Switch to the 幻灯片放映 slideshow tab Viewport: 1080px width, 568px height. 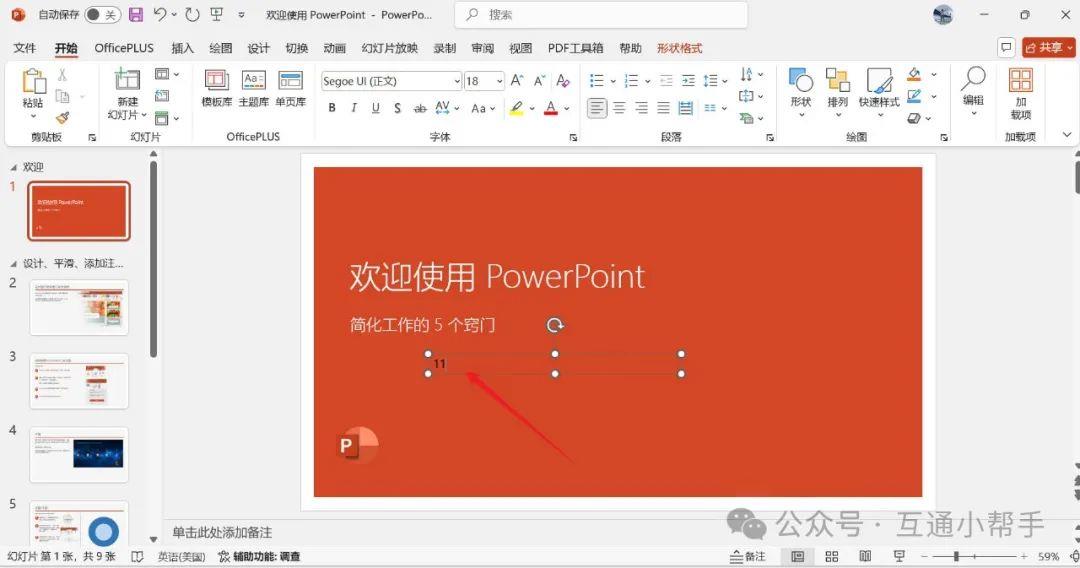click(390, 48)
